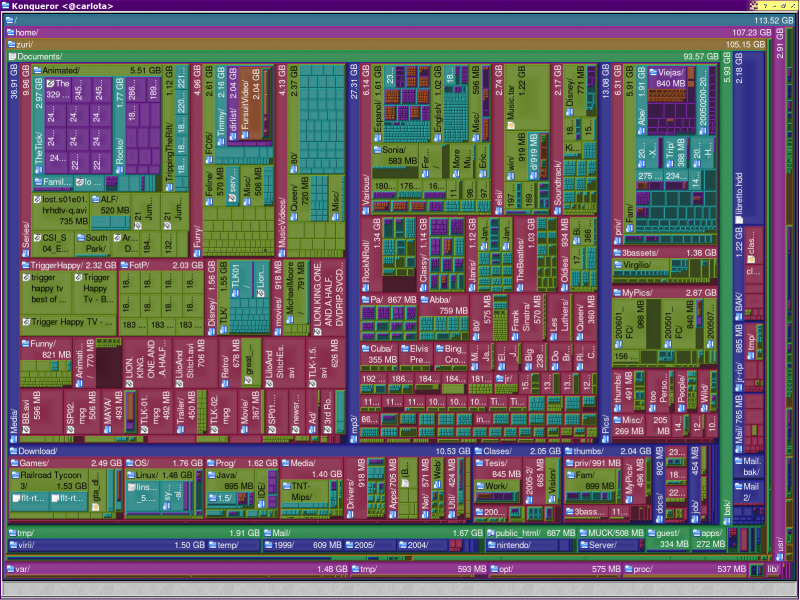Click the Download/ folder icon
800x600 pixels.
click(x=14, y=452)
